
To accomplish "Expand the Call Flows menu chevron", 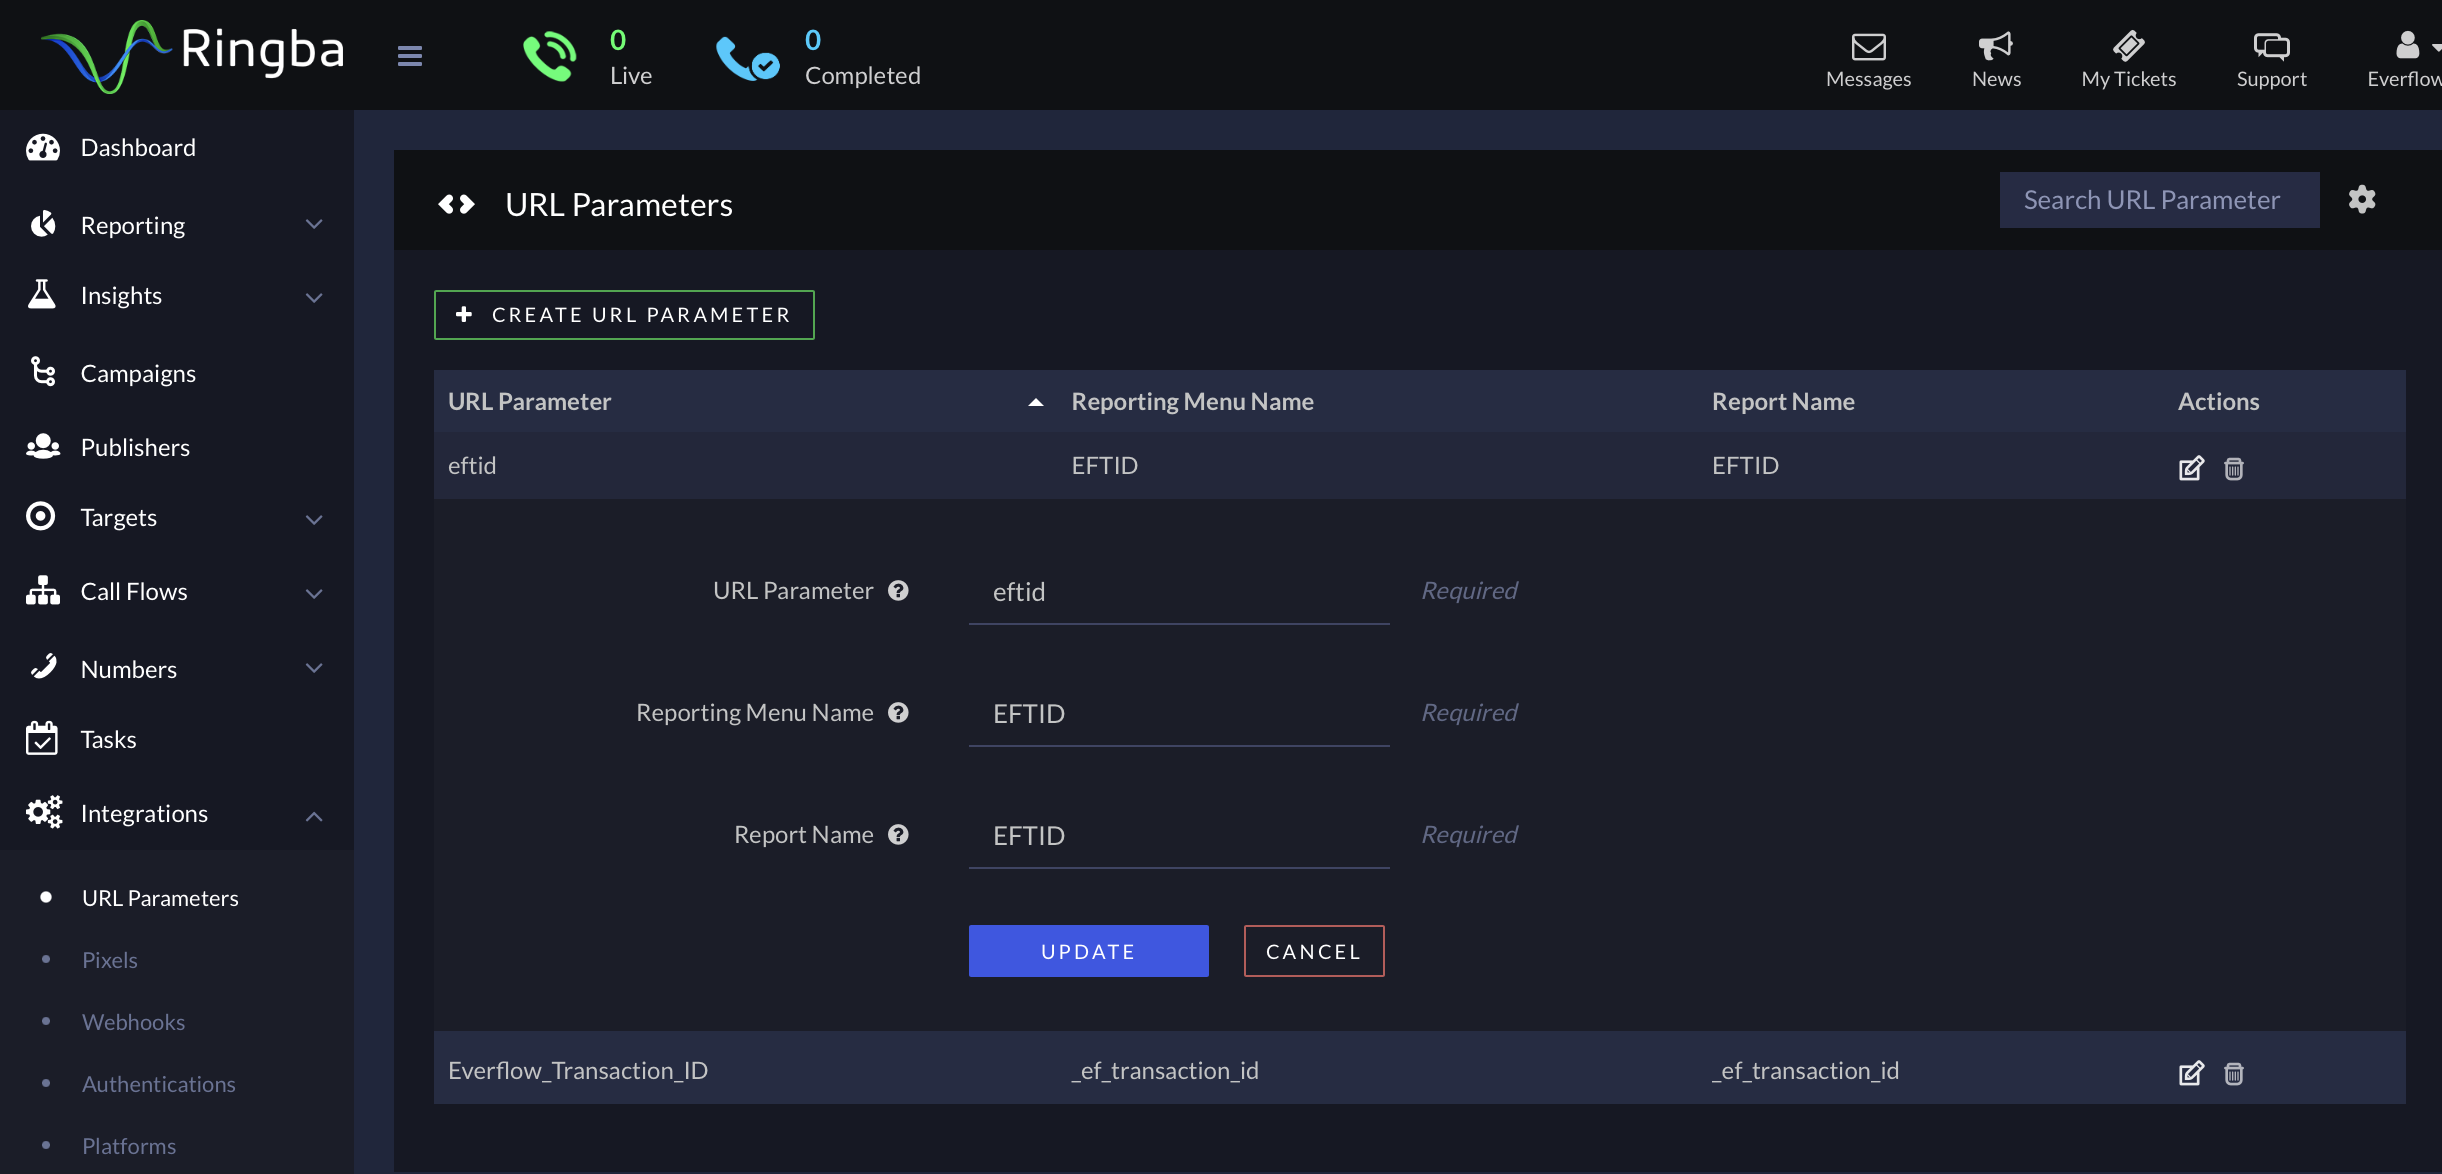I will 314,593.
